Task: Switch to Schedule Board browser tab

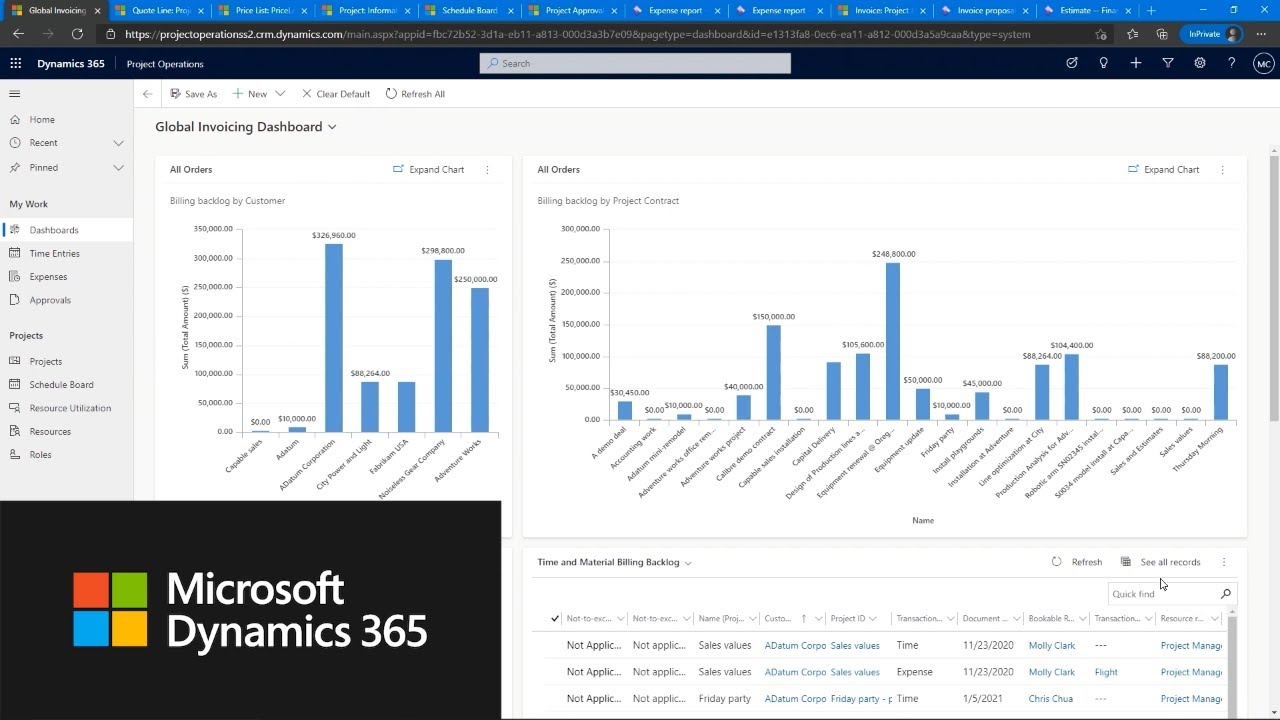Action: click(467, 10)
